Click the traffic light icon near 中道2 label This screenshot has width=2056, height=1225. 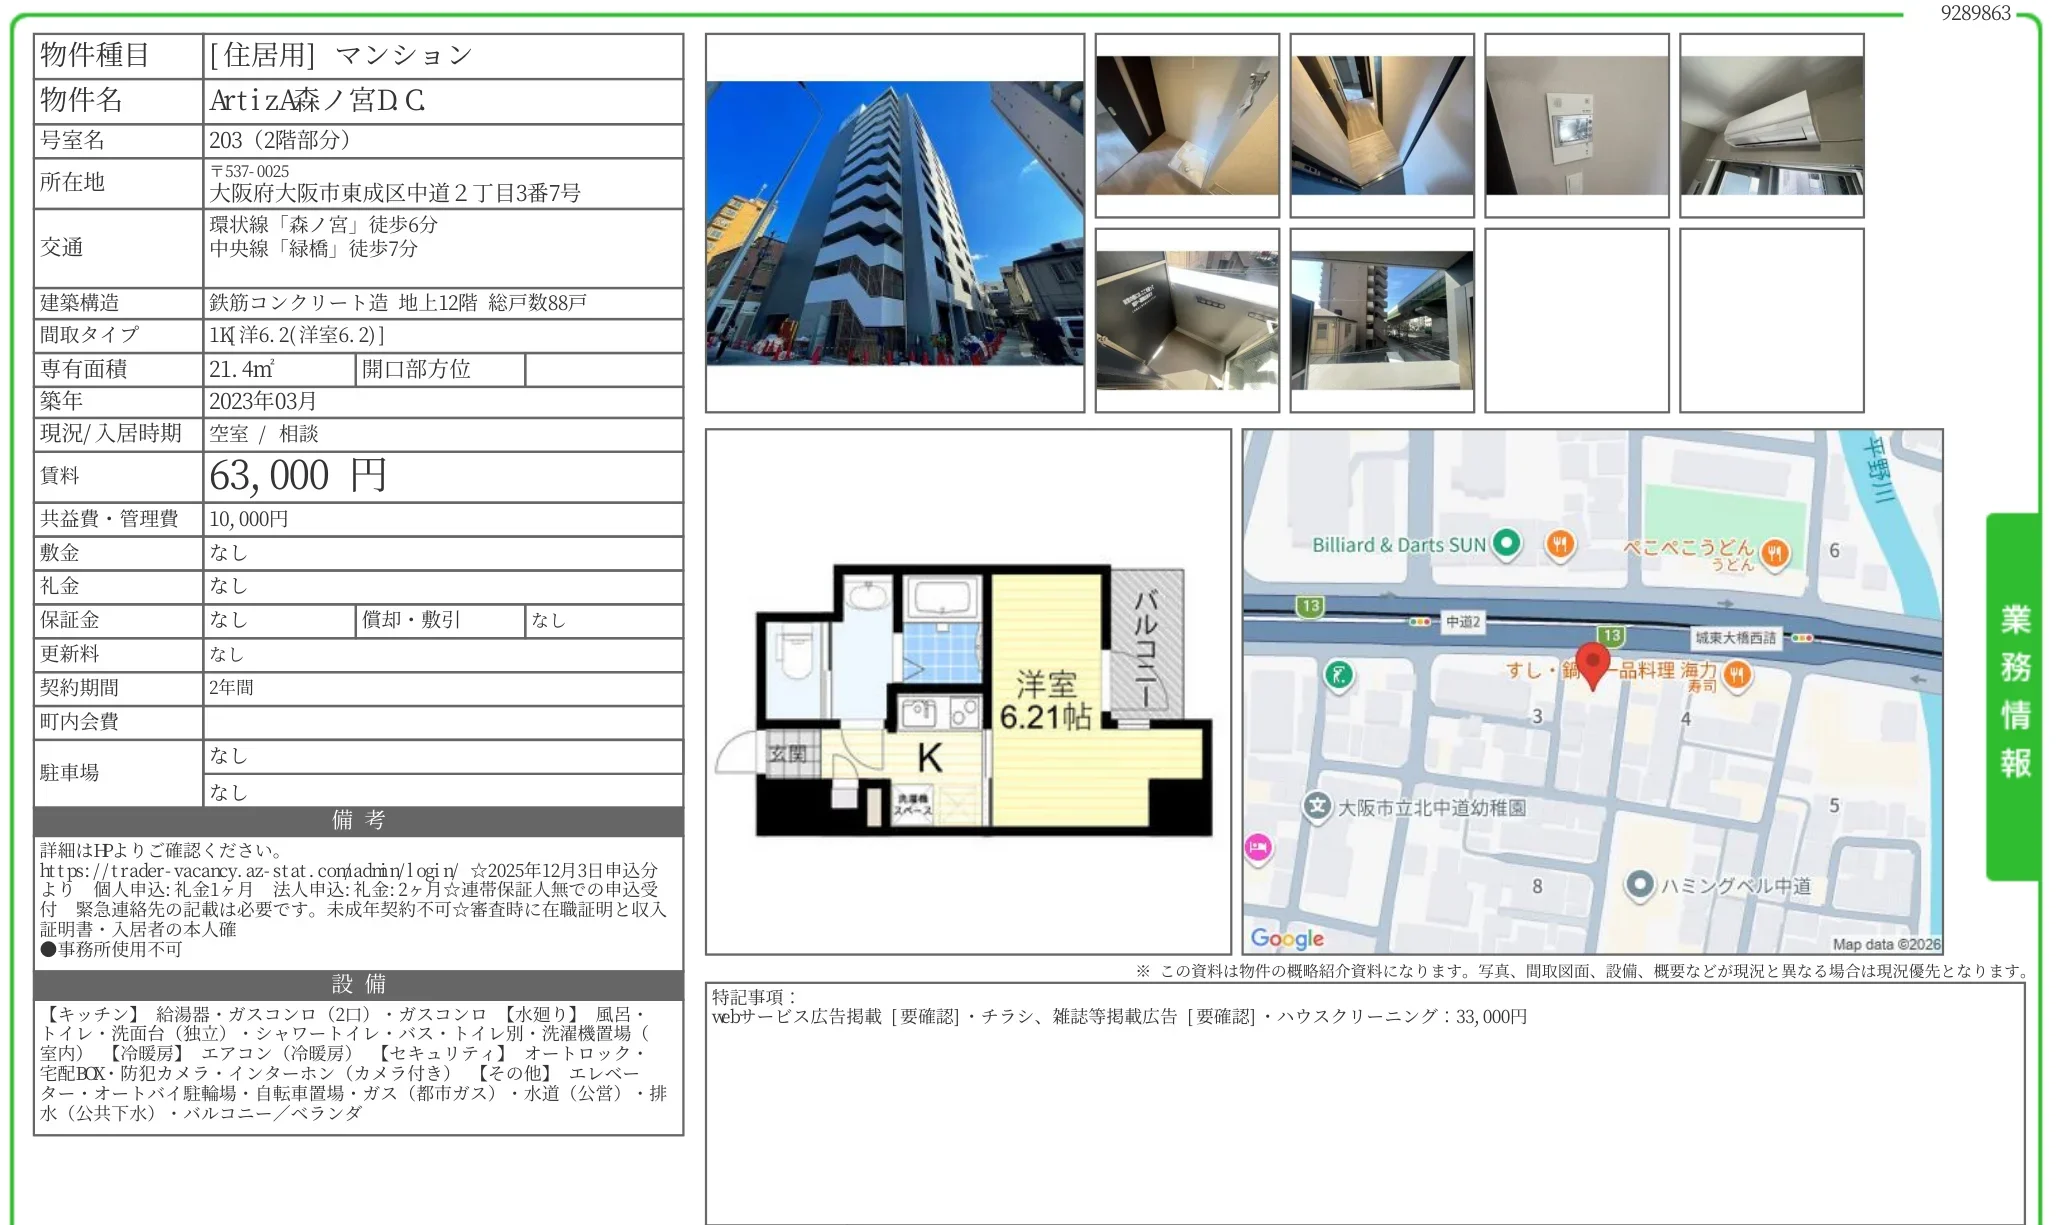(1419, 622)
